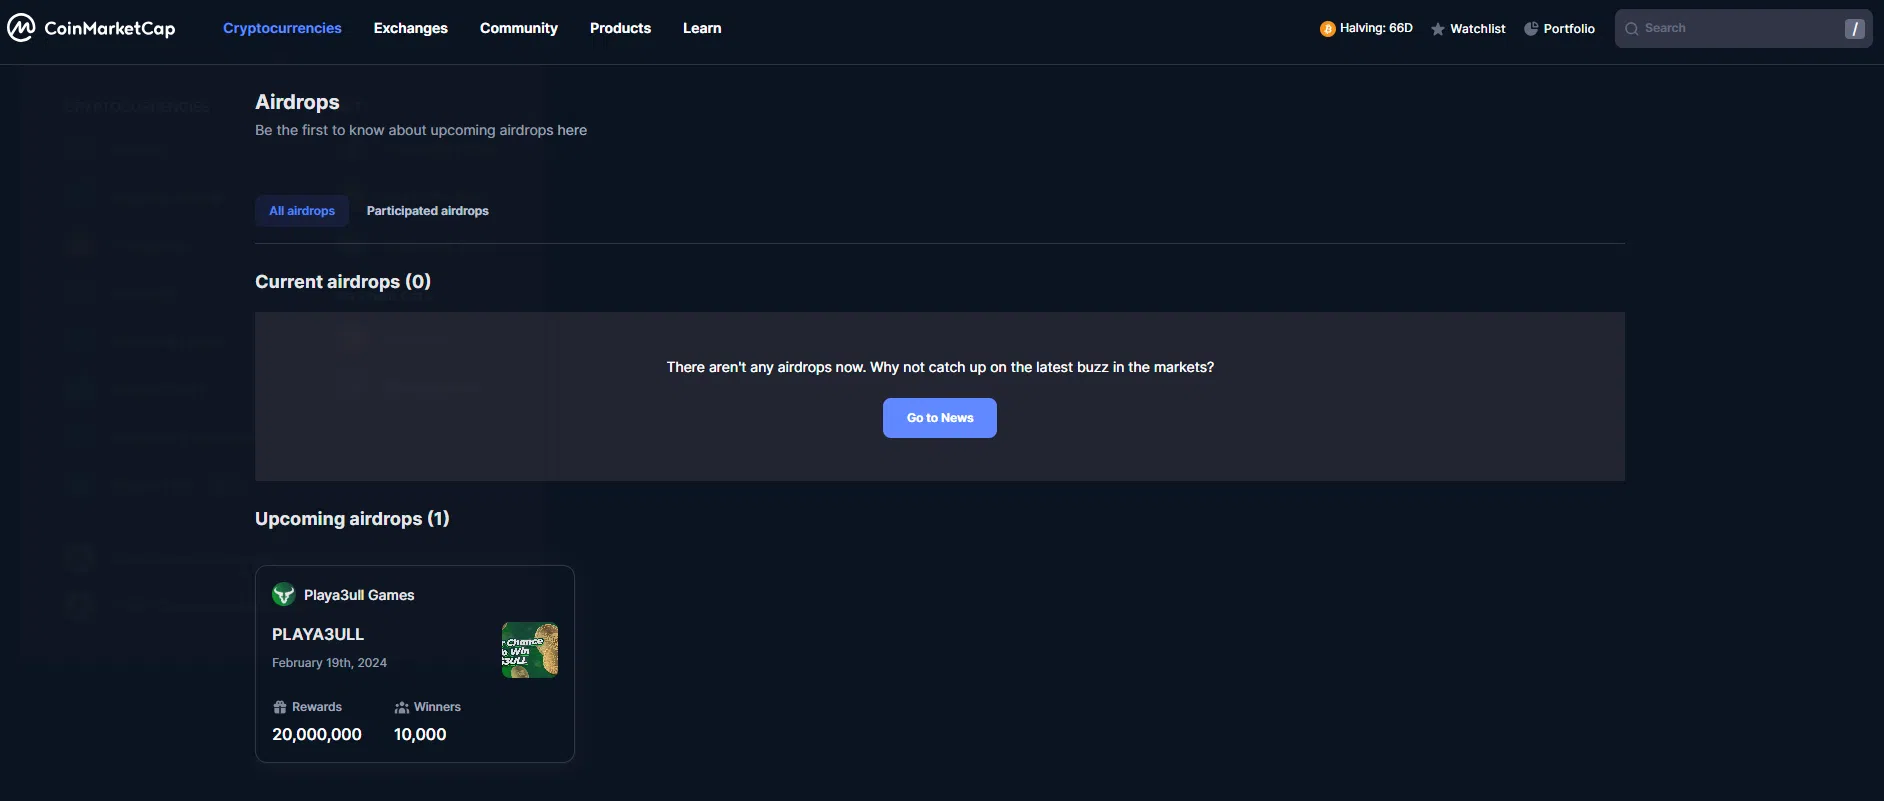Click the Winners people icon
This screenshot has width=1884, height=801.
[402, 707]
